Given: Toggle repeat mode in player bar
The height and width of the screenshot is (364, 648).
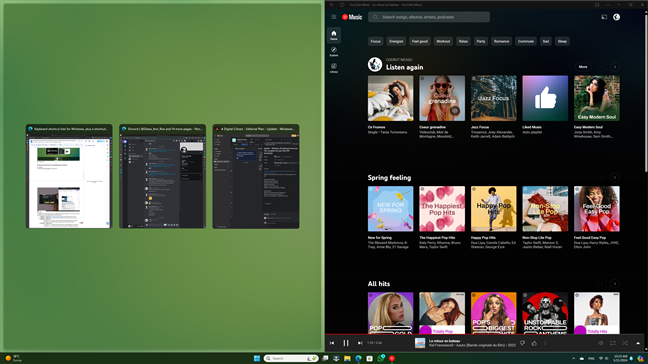Looking at the screenshot, I should click(x=613, y=343).
